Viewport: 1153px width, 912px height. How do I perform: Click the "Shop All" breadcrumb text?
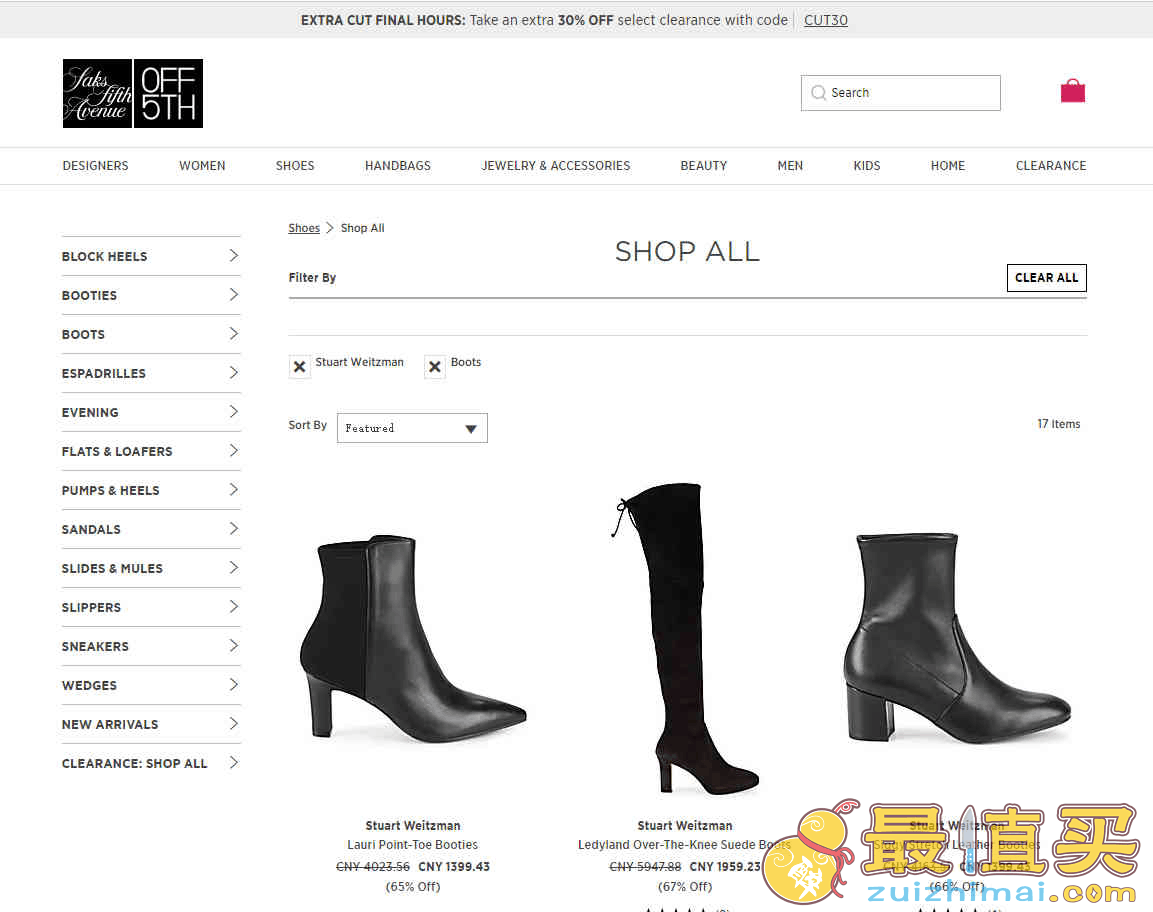coord(363,228)
